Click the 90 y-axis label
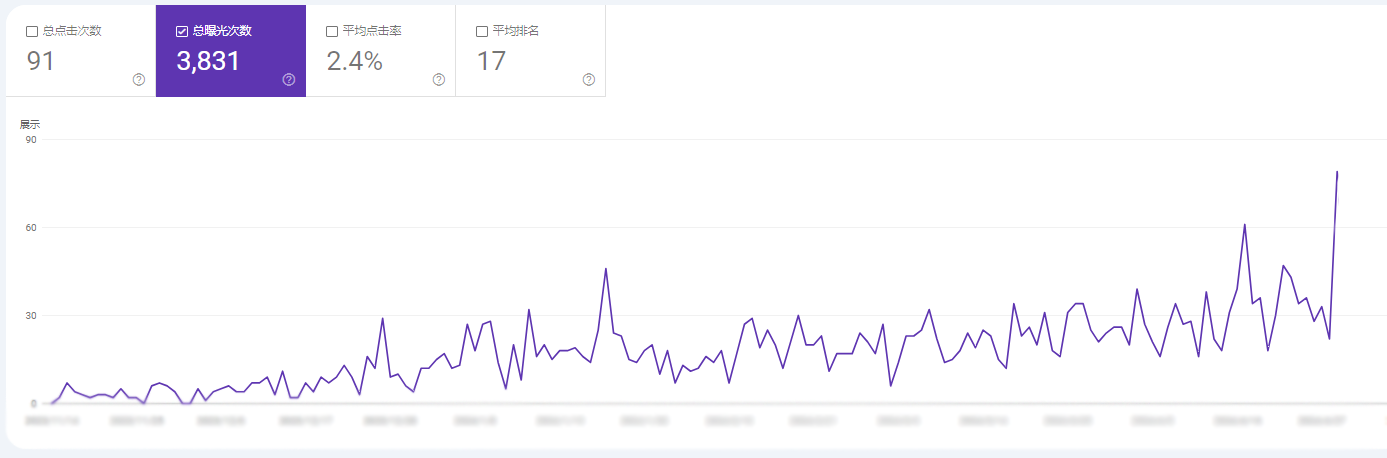This screenshot has height=458, width=1387. pos(31,140)
